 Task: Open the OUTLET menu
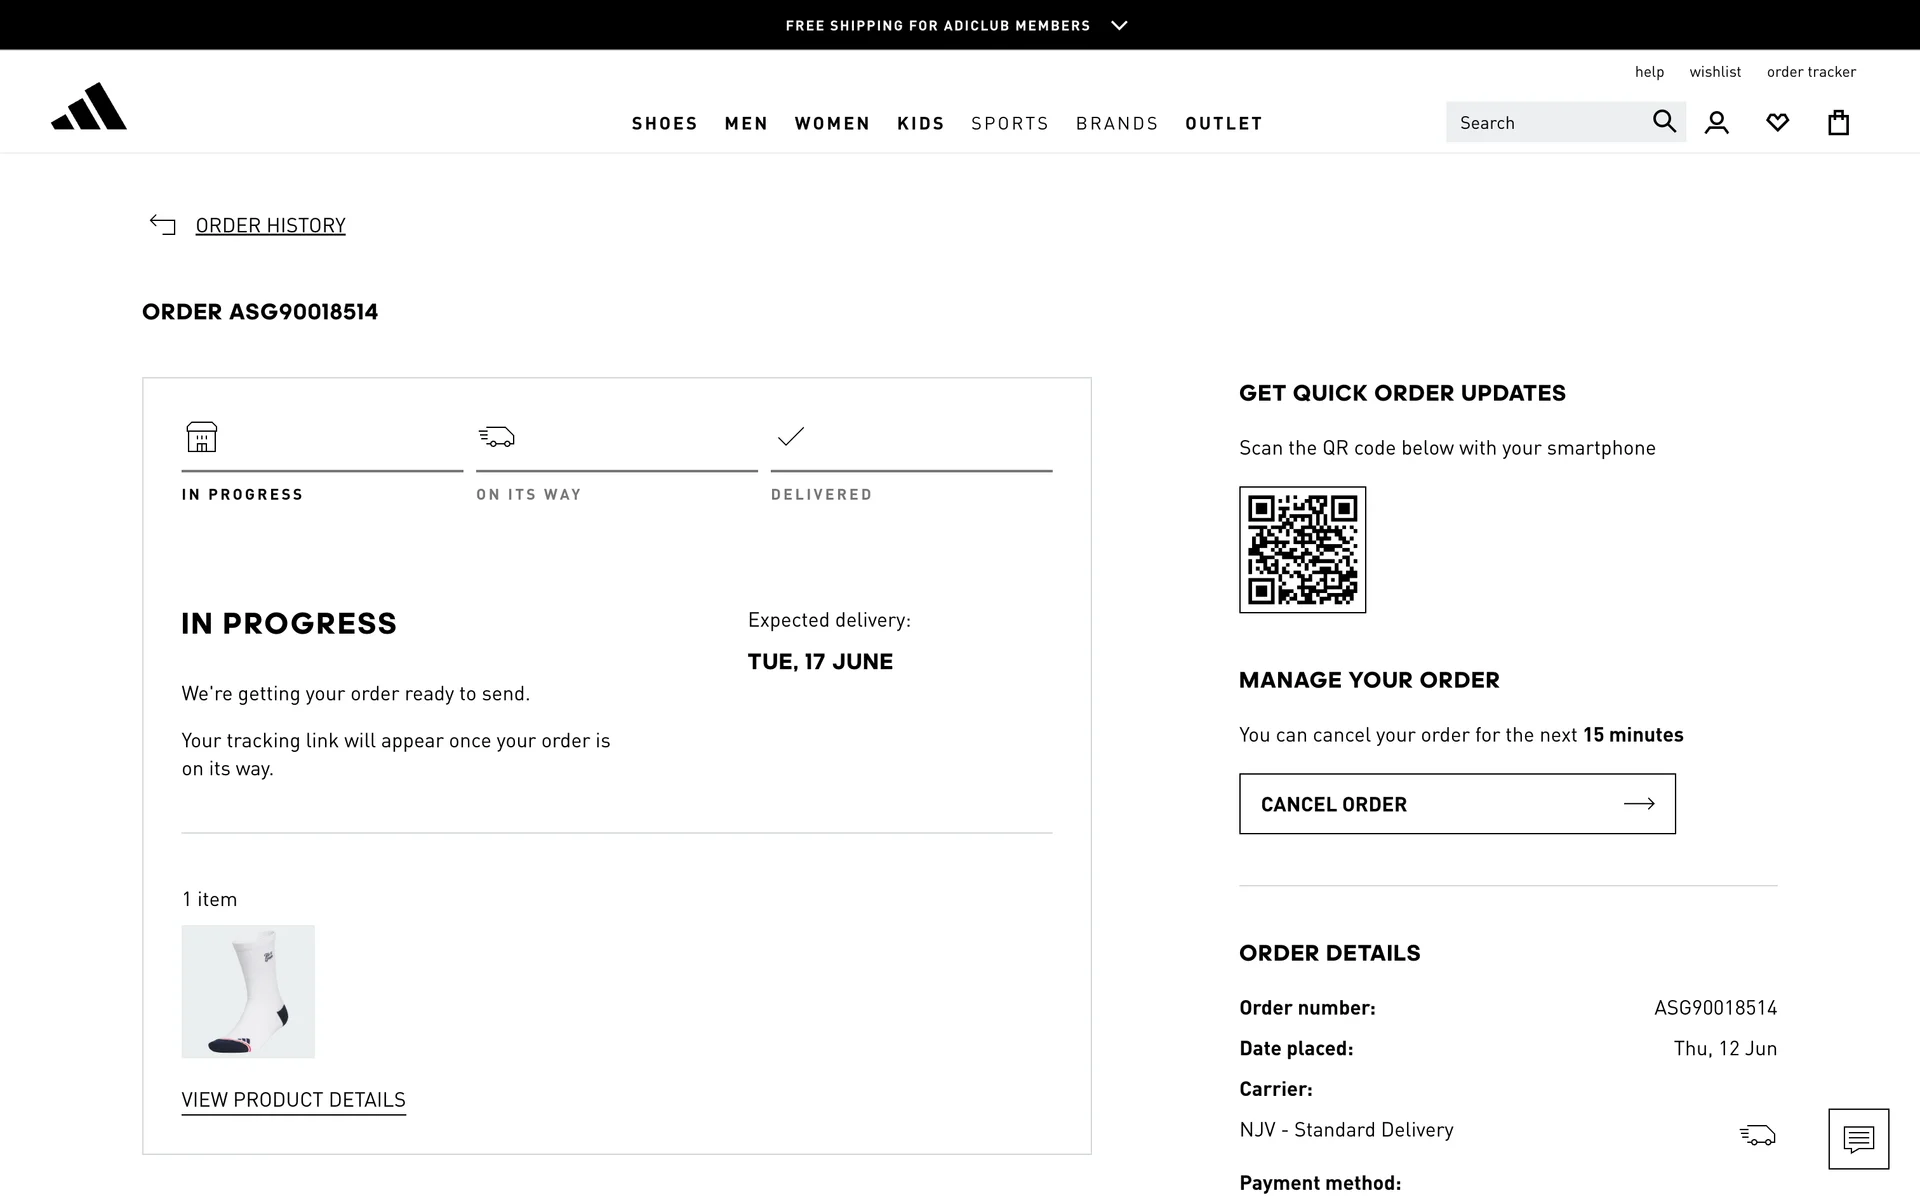(1223, 123)
